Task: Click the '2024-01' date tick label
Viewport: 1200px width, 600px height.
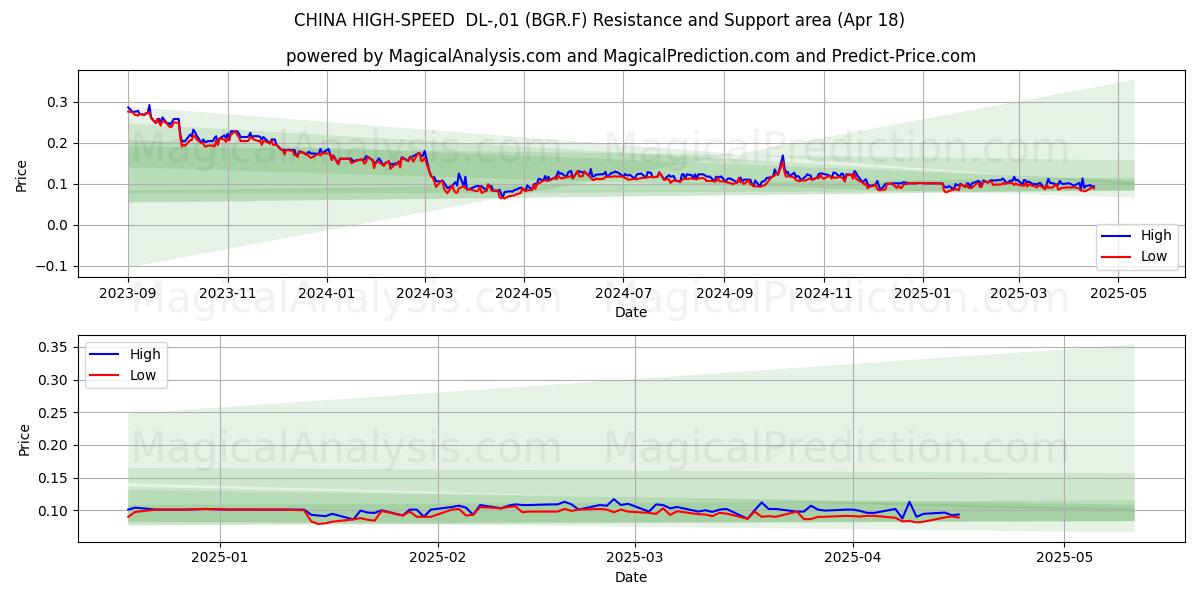Action: pyautogui.click(x=328, y=293)
